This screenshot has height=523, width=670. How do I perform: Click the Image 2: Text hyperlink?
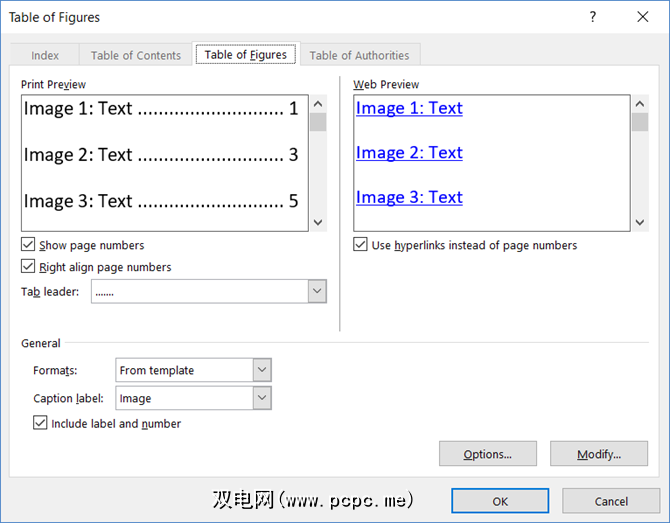(x=409, y=152)
